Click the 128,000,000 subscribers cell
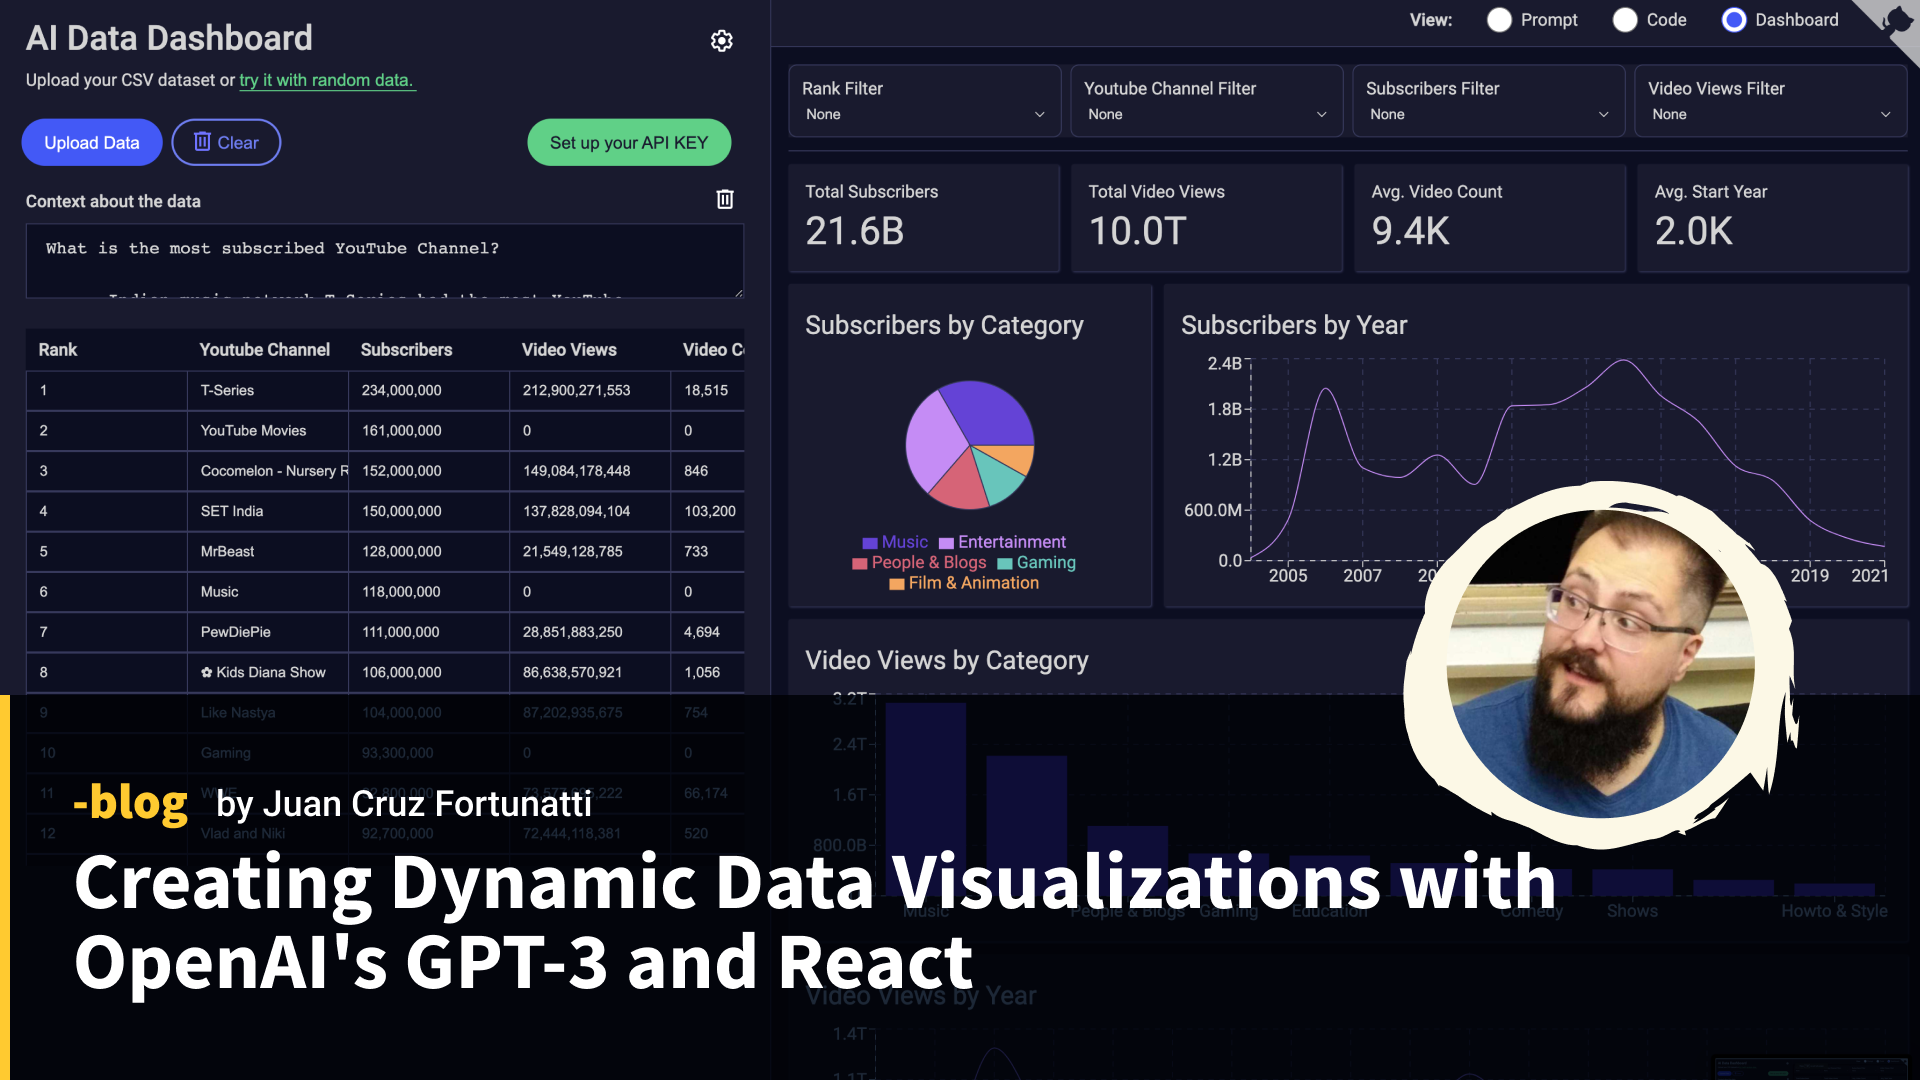The image size is (1920, 1080). [429, 552]
